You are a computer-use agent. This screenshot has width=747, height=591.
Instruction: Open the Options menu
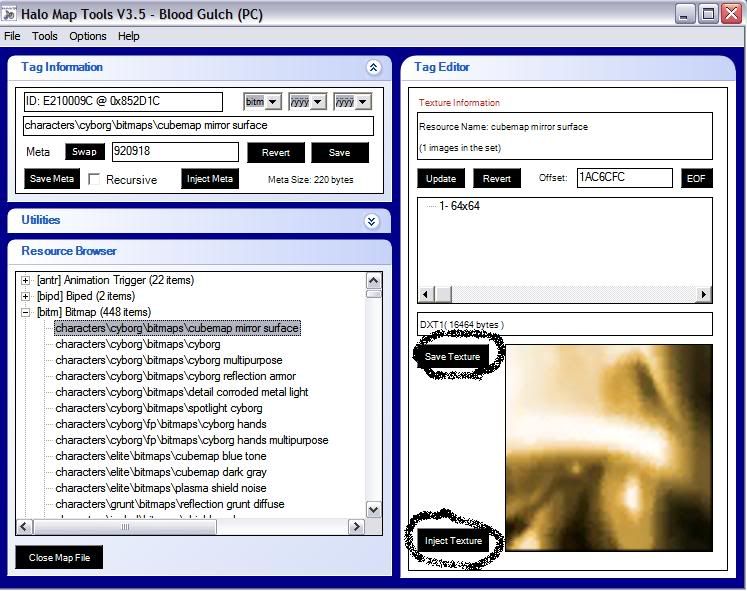88,36
